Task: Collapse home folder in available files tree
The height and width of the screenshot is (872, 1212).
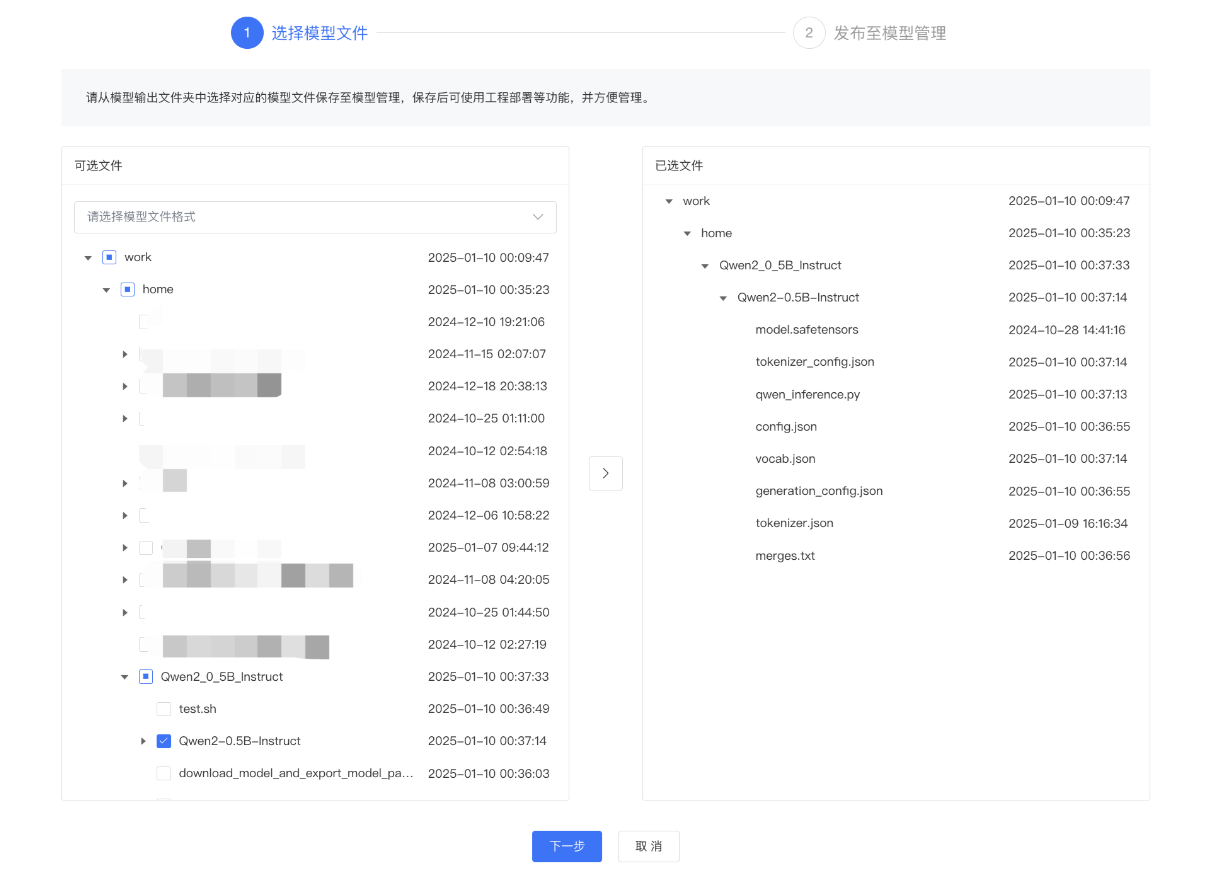Action: pyautogui.click(x=106, y=290)
